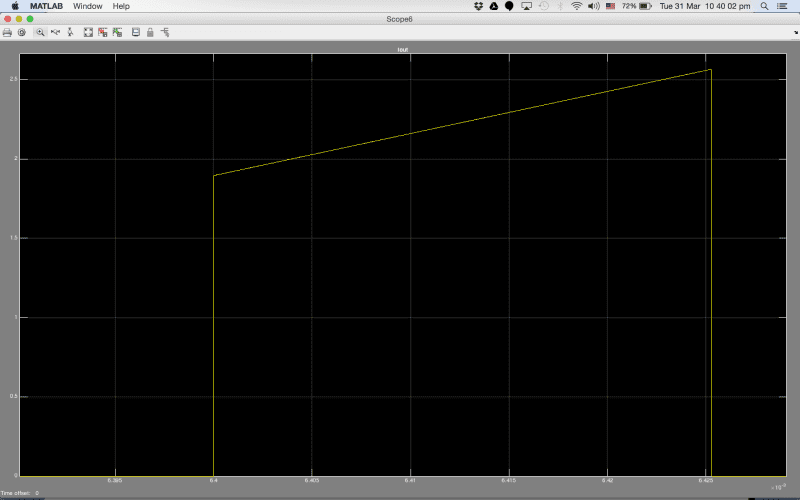Click the Time offset status text
This screenshot has height=500, width=800.
20,493
